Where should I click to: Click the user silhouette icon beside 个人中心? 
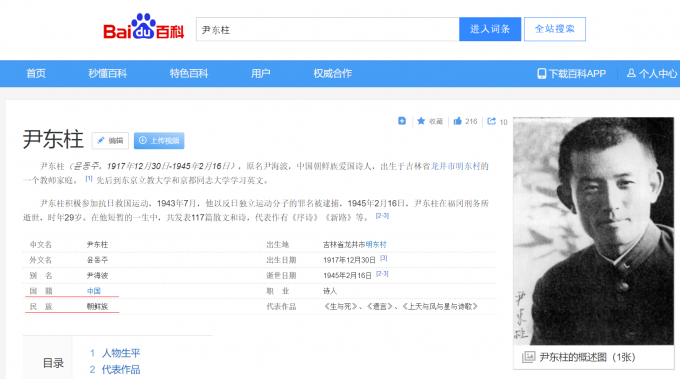[631, 73]
